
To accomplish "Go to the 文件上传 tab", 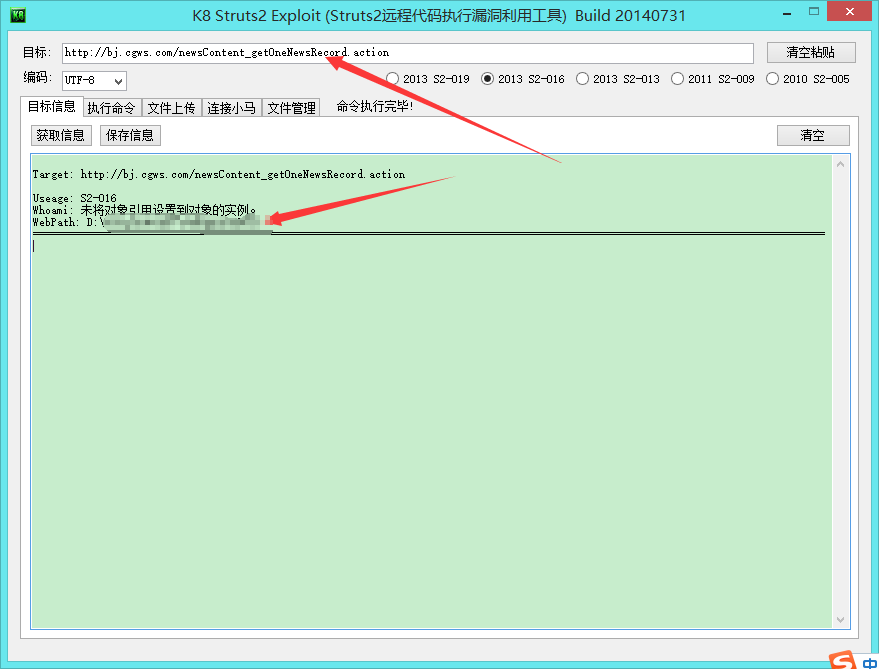I will point(172,108).
